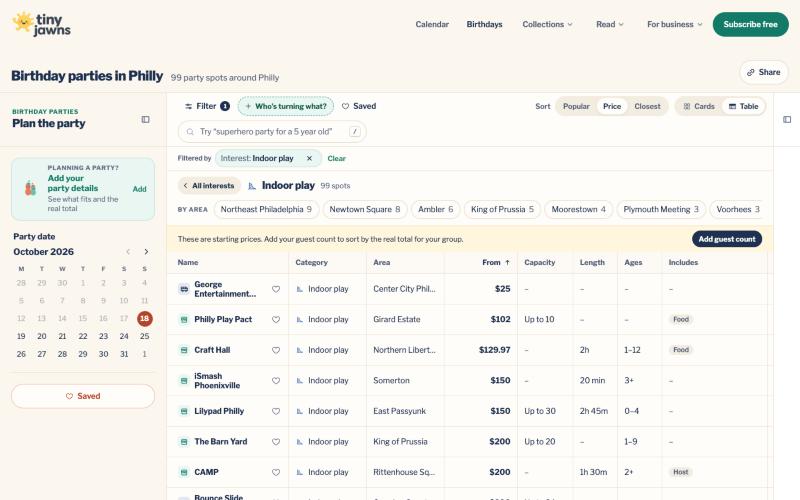Open the George Entertainment row icon
The width and height of the screenshot is (800, 500).
[184, 289]
